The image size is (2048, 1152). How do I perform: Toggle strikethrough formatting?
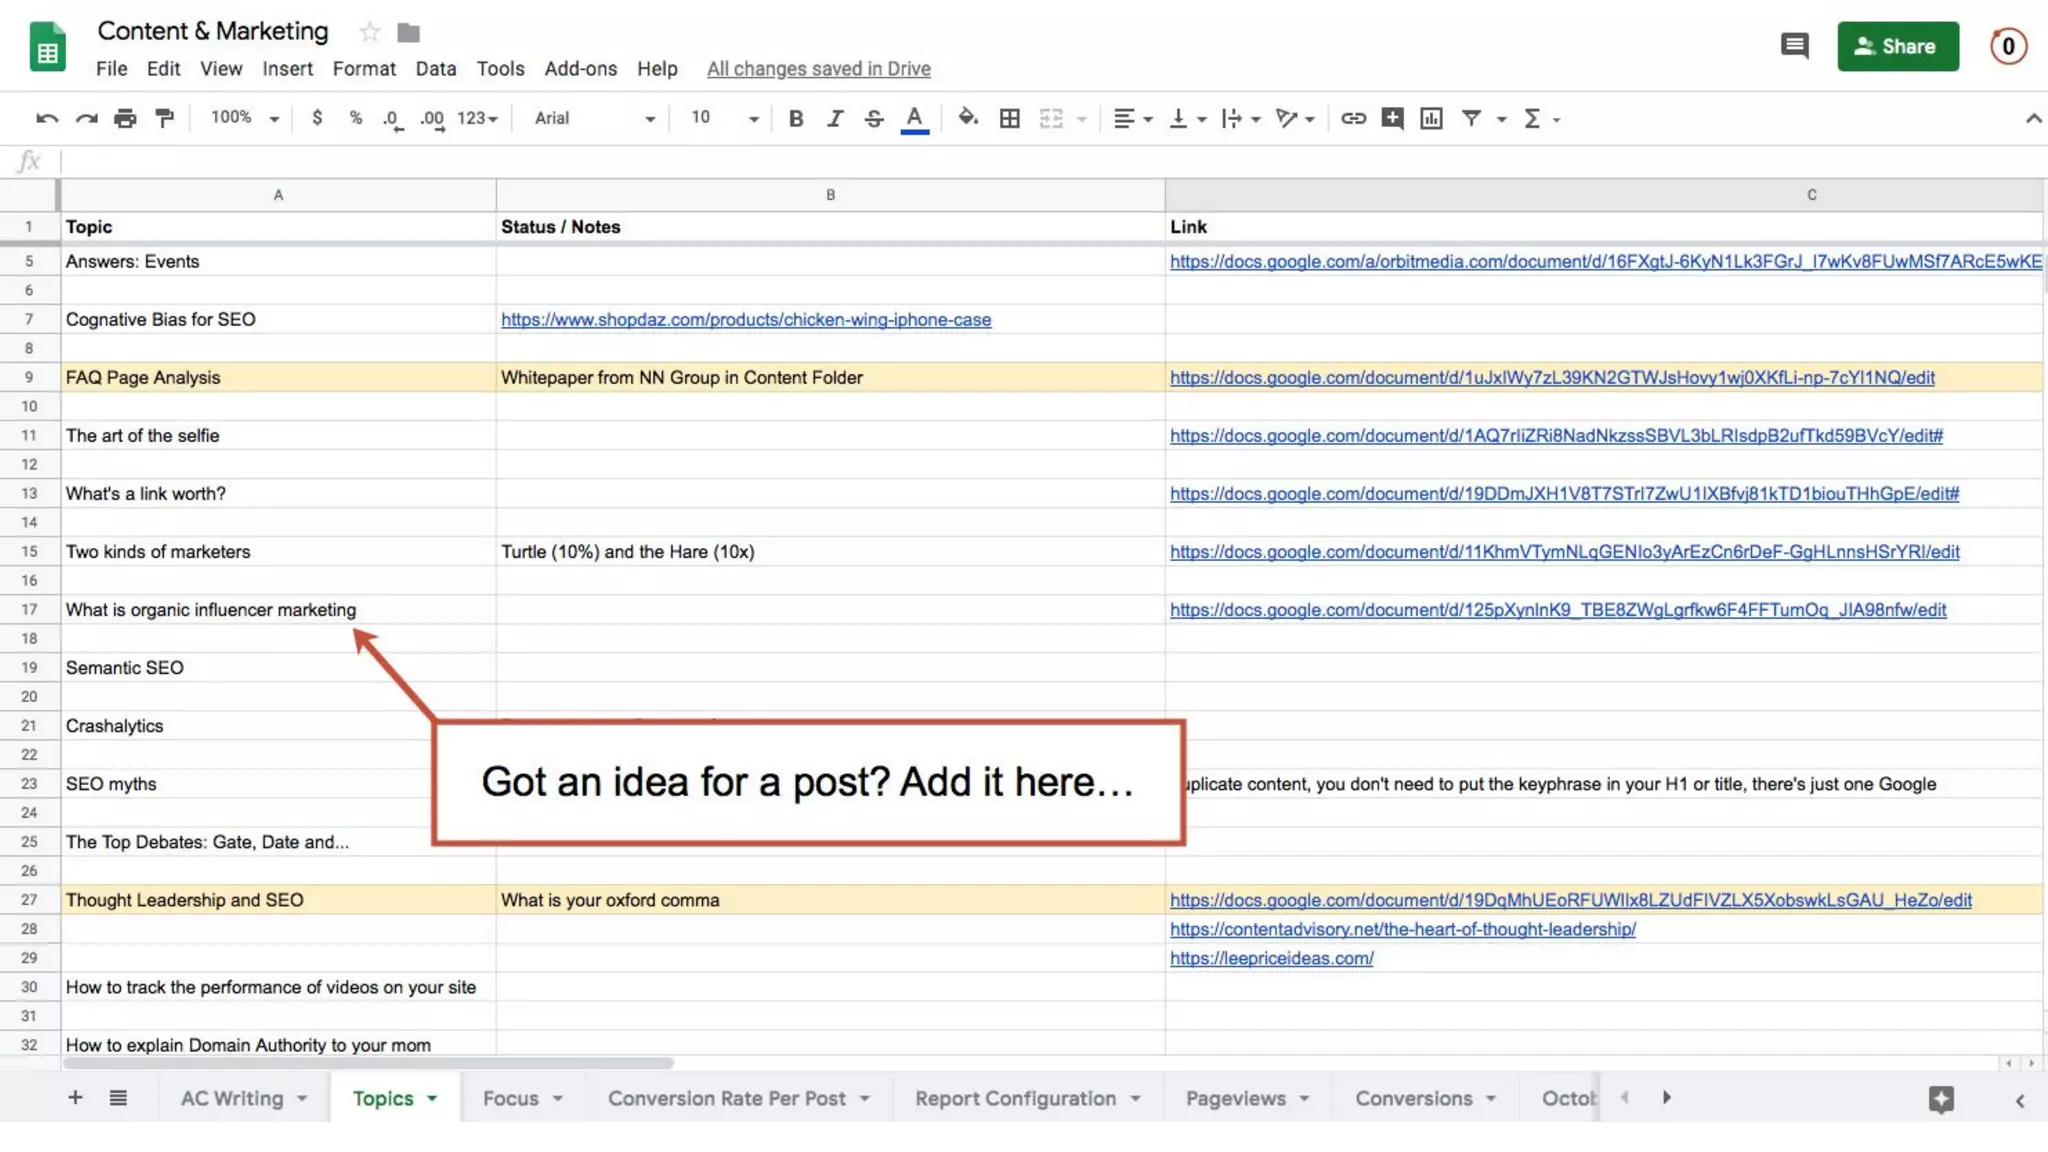point(874,119)
